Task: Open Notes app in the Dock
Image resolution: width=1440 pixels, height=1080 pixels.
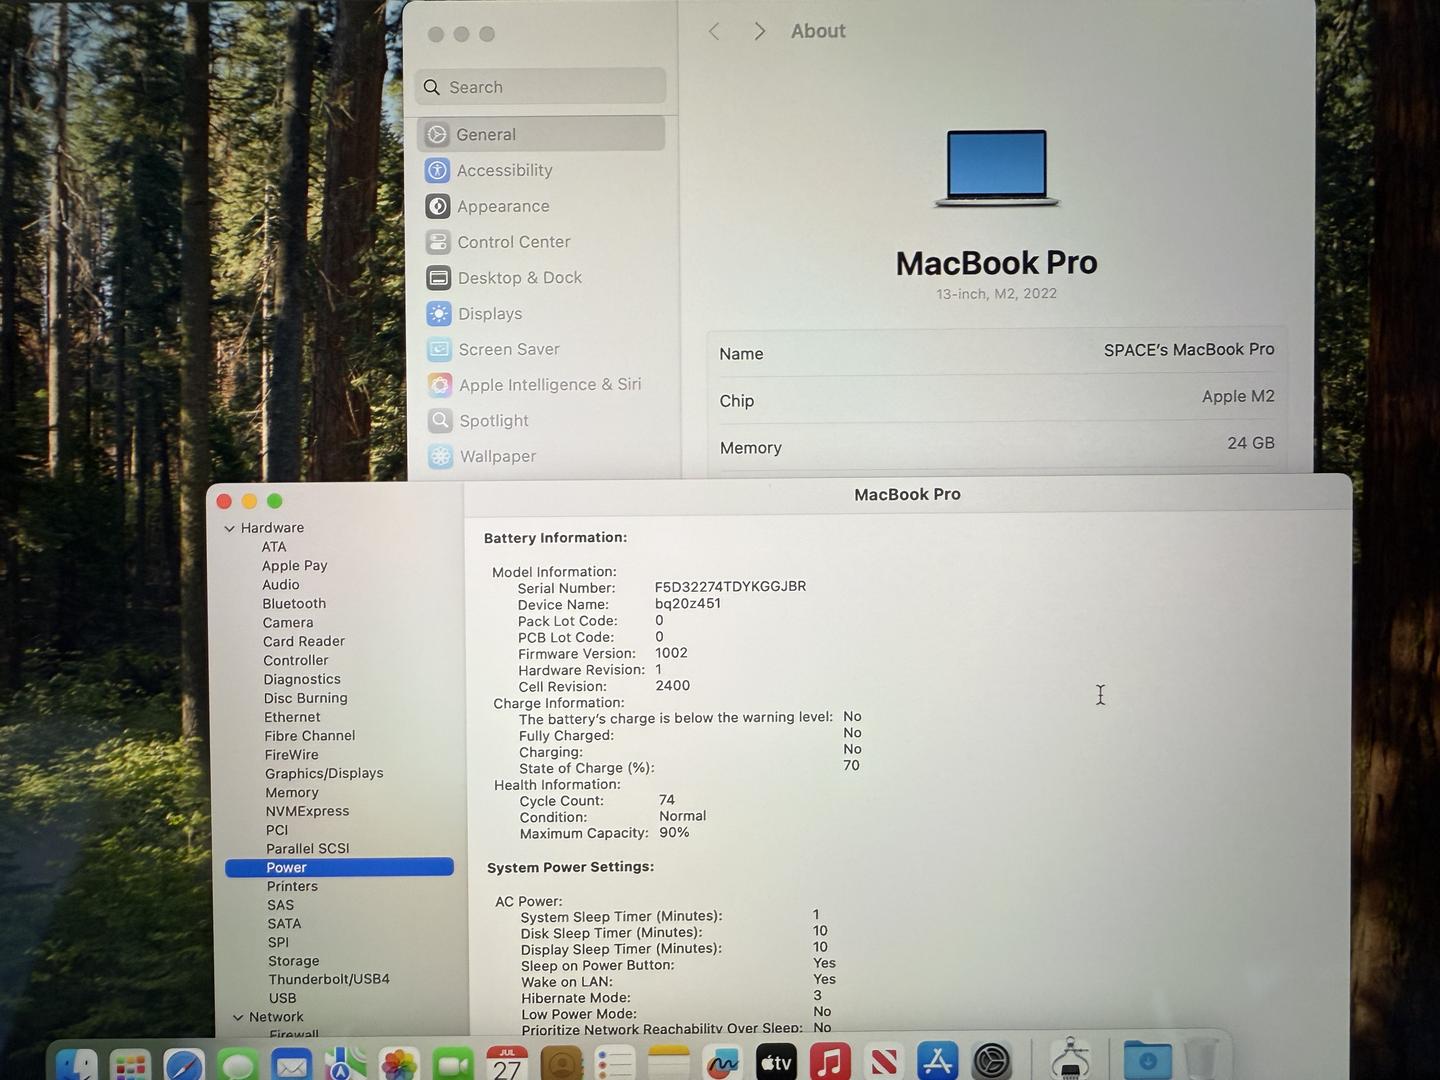Action: pyautogui.click(x=669, y=1063)
